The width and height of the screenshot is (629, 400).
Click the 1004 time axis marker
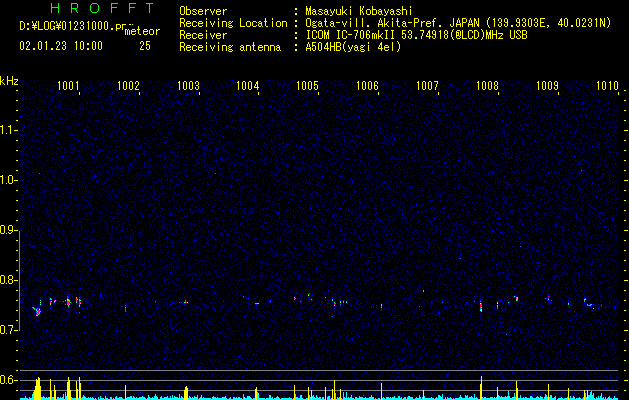pos(248,86)
